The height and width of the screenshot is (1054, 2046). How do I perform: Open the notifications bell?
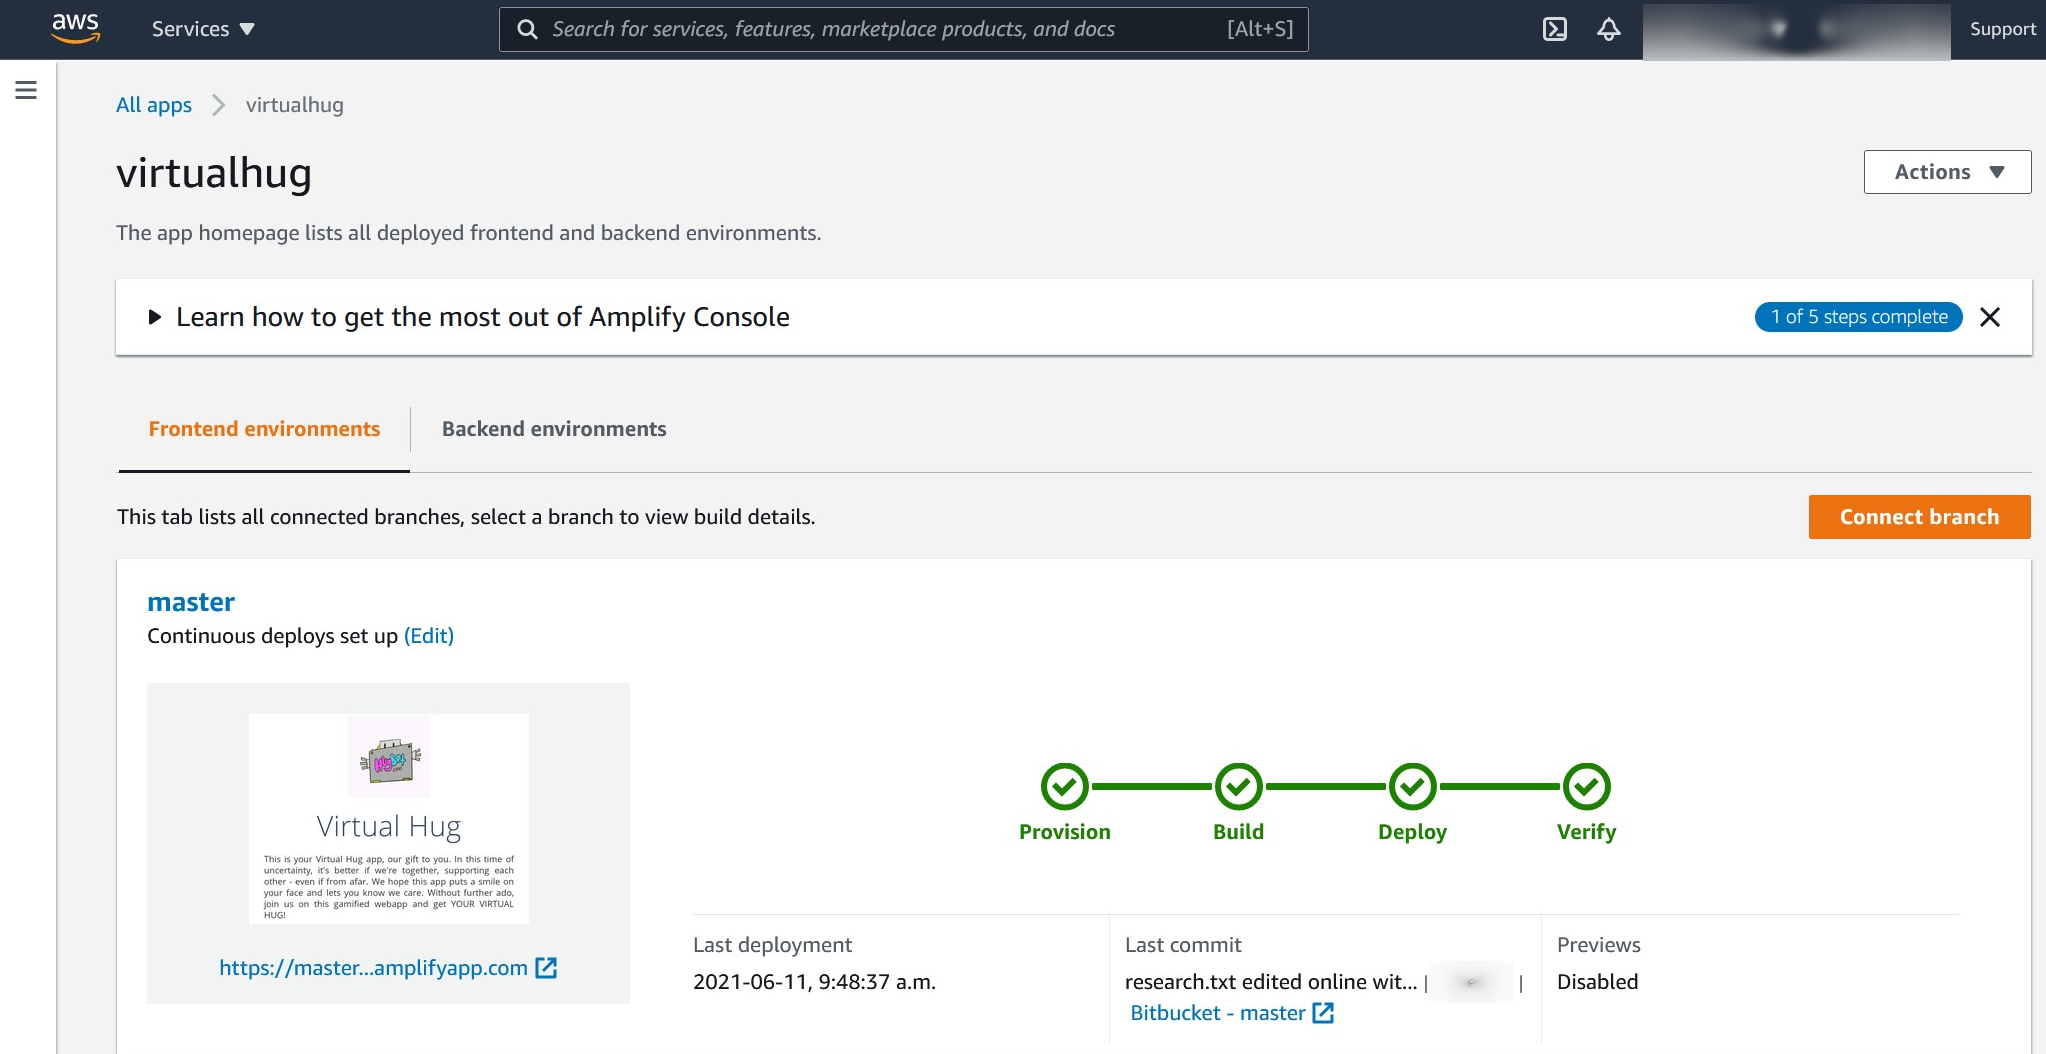(x=1608, y=29)
